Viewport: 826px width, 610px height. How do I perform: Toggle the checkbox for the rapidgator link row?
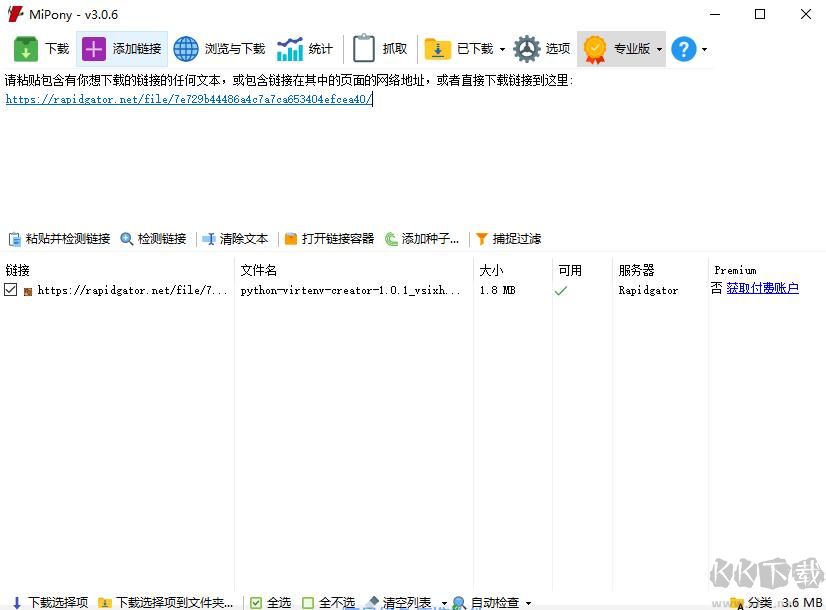[x=13, y=291]
